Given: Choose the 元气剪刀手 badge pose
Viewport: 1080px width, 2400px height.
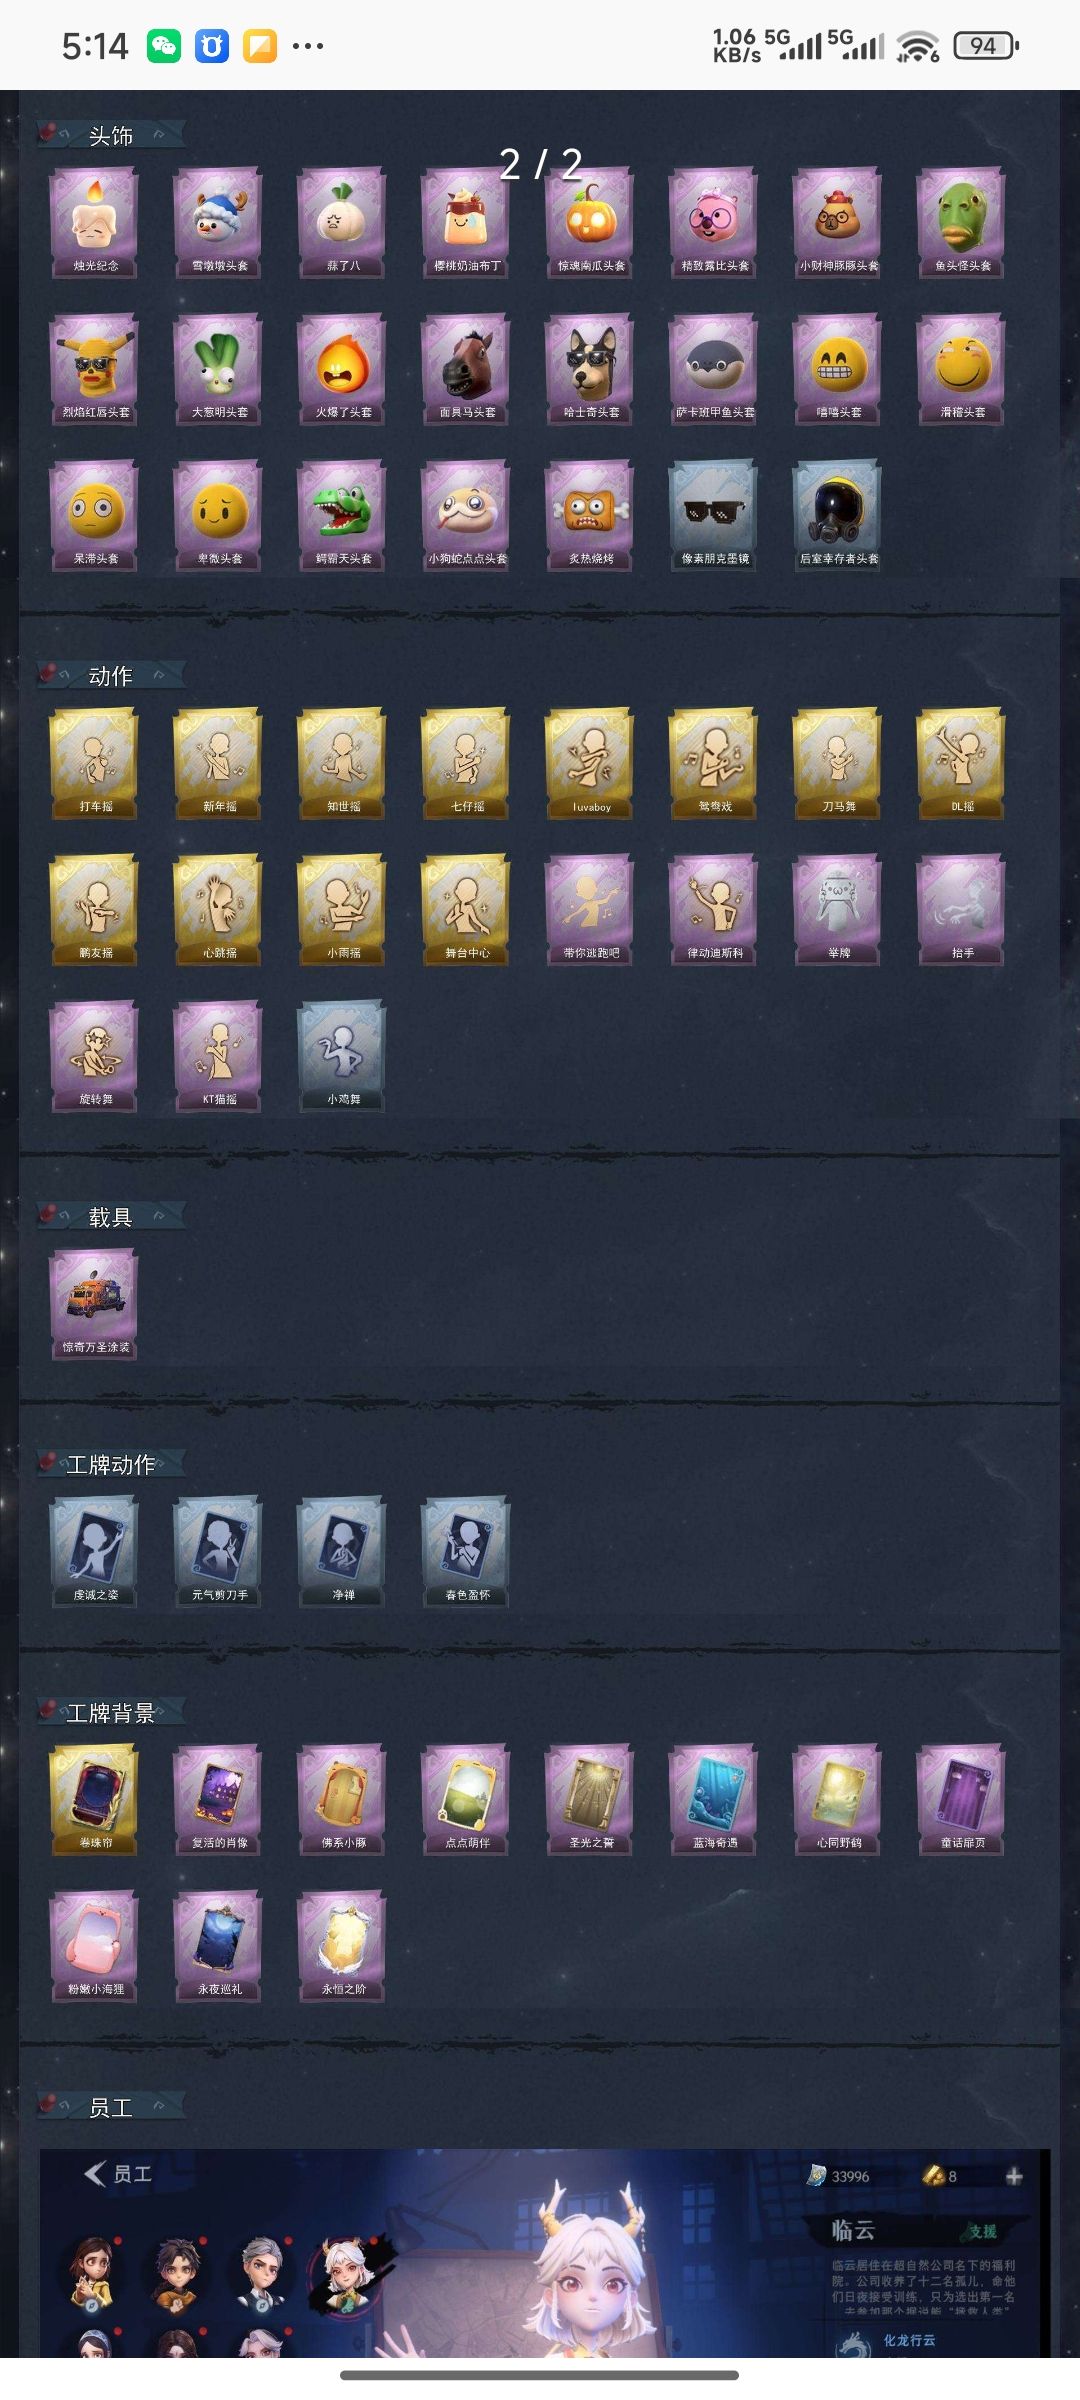Looking at the screenshot, I should [x=219, y=1552].
